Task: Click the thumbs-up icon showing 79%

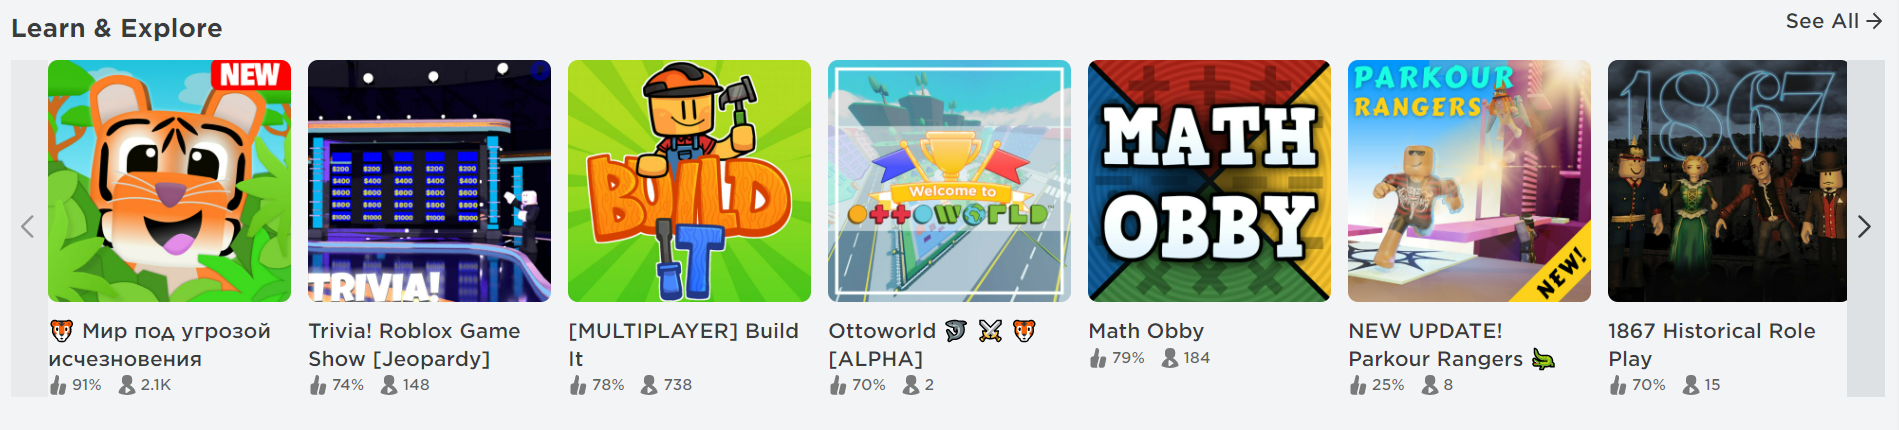Action: coord(1098,358)
